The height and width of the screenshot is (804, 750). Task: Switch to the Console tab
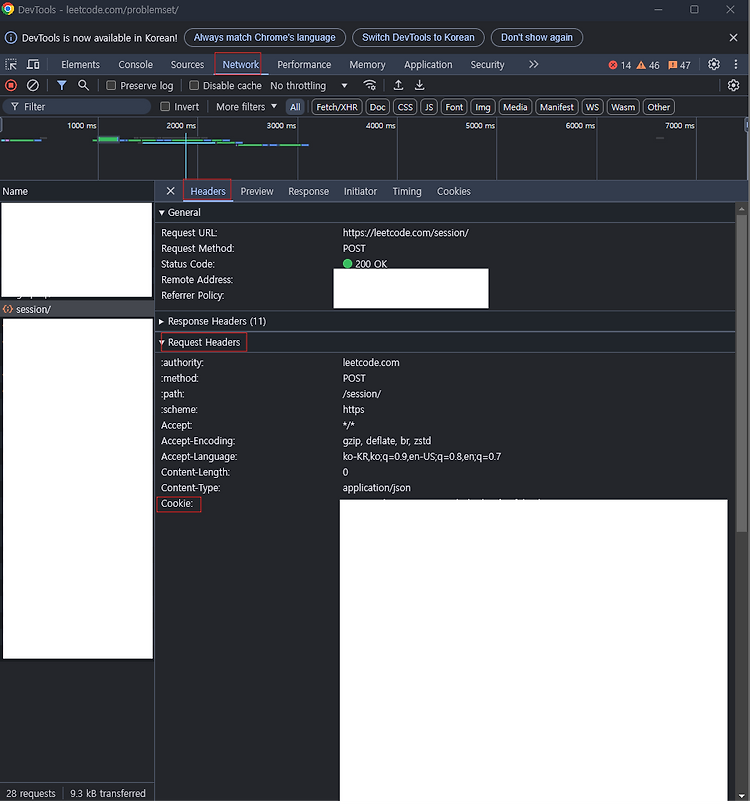135,65
